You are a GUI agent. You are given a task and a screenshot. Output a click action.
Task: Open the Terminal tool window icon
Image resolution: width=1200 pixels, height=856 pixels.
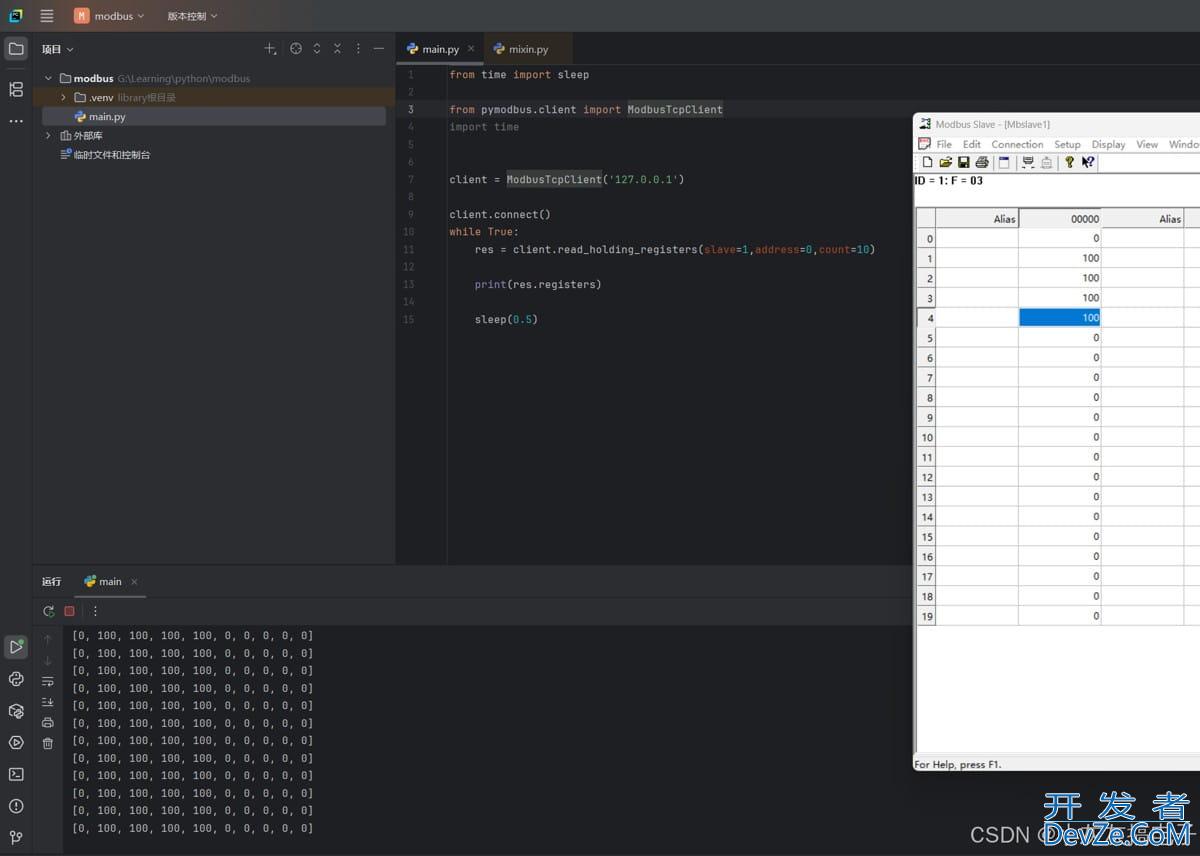click(16, 774)
